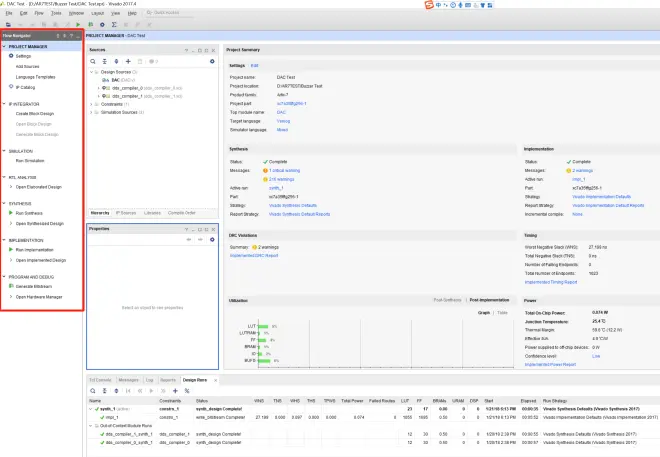Switch to the IP Sources tab

pos(126,213)
